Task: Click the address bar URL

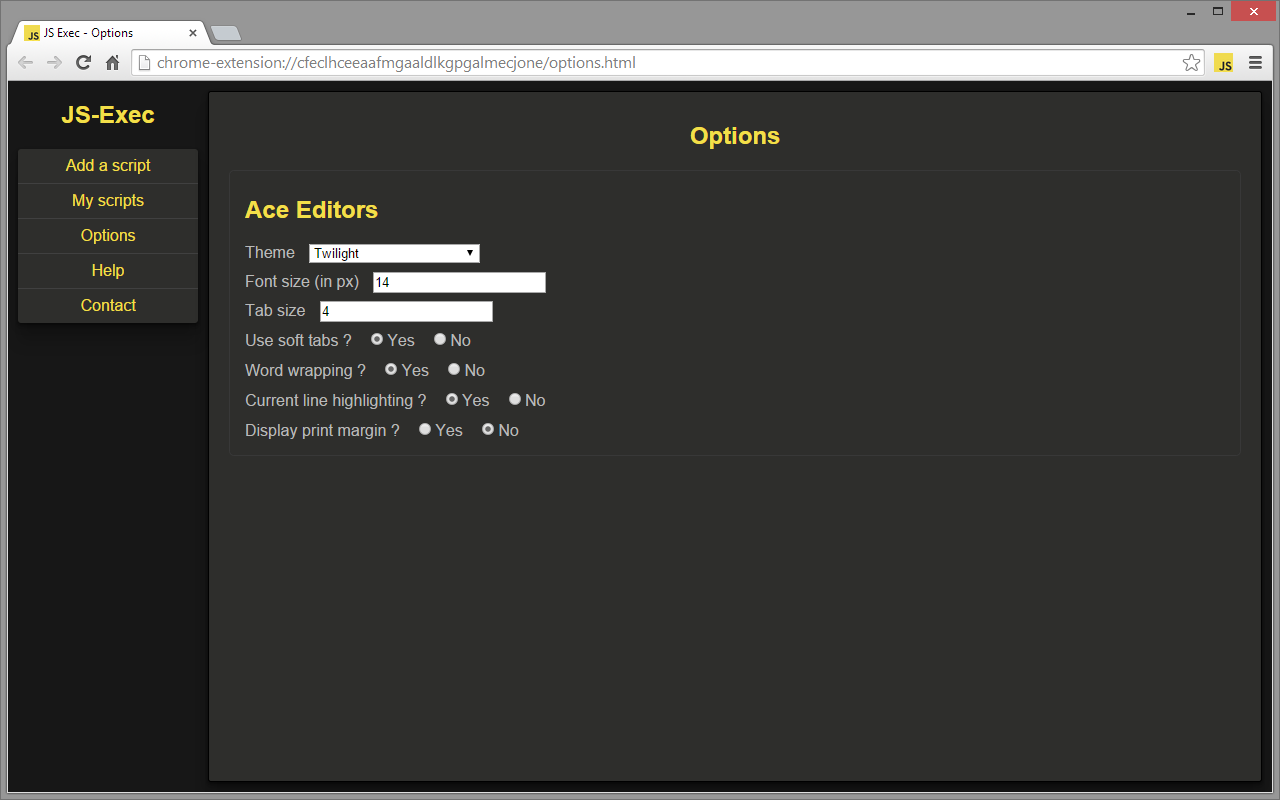Action: coord(396,63)
